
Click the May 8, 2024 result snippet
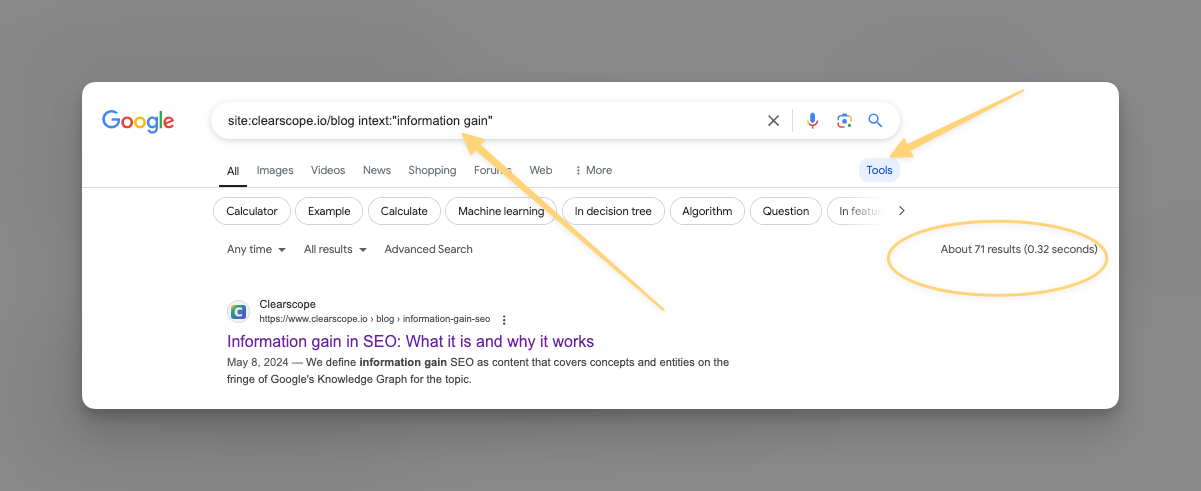(x=478, y=371)
